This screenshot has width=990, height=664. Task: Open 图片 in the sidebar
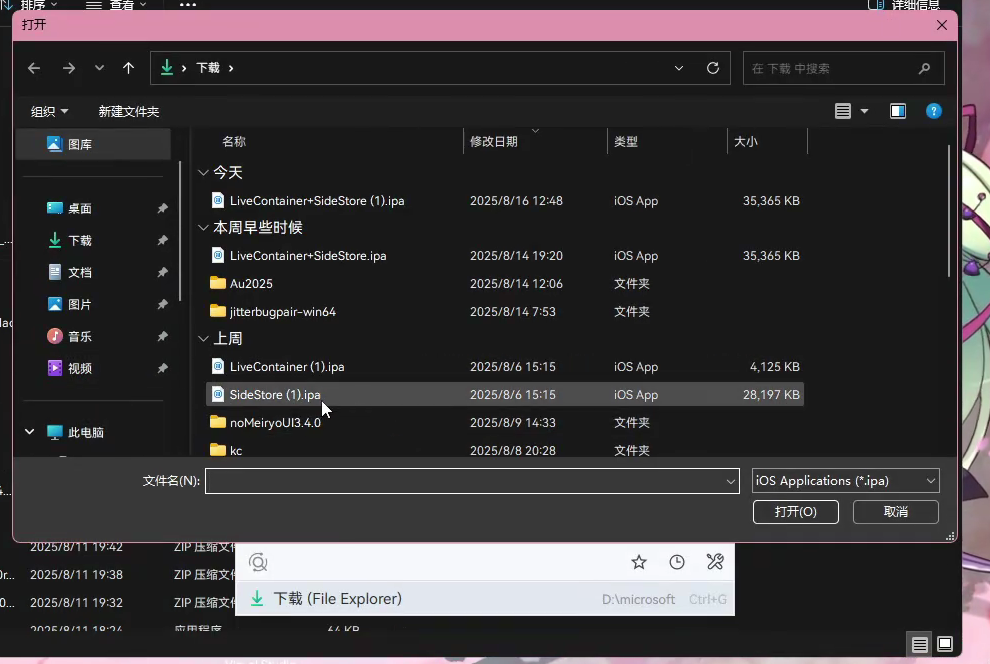tap(79, 305)
